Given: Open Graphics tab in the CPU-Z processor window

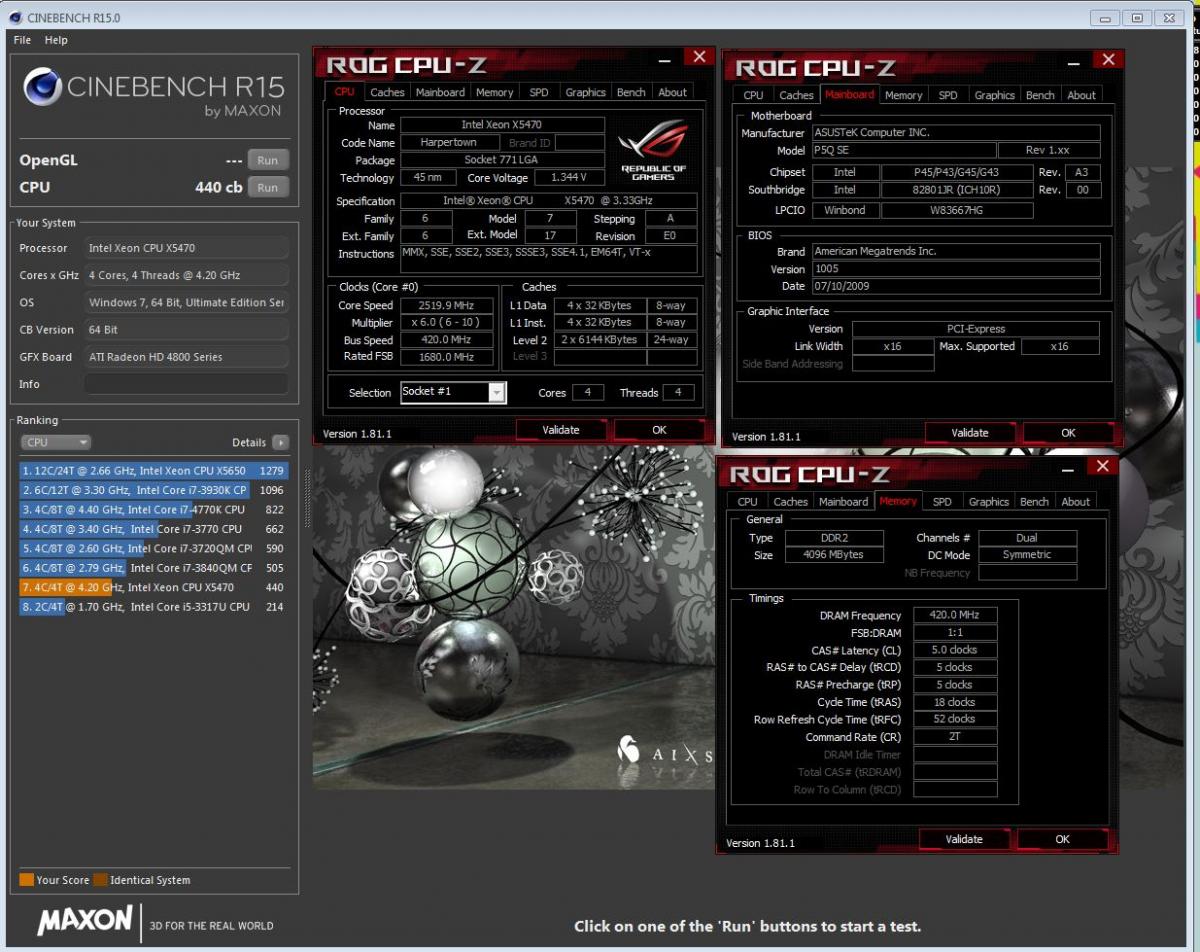Looking at the screenshot, I should click(585, 92).
